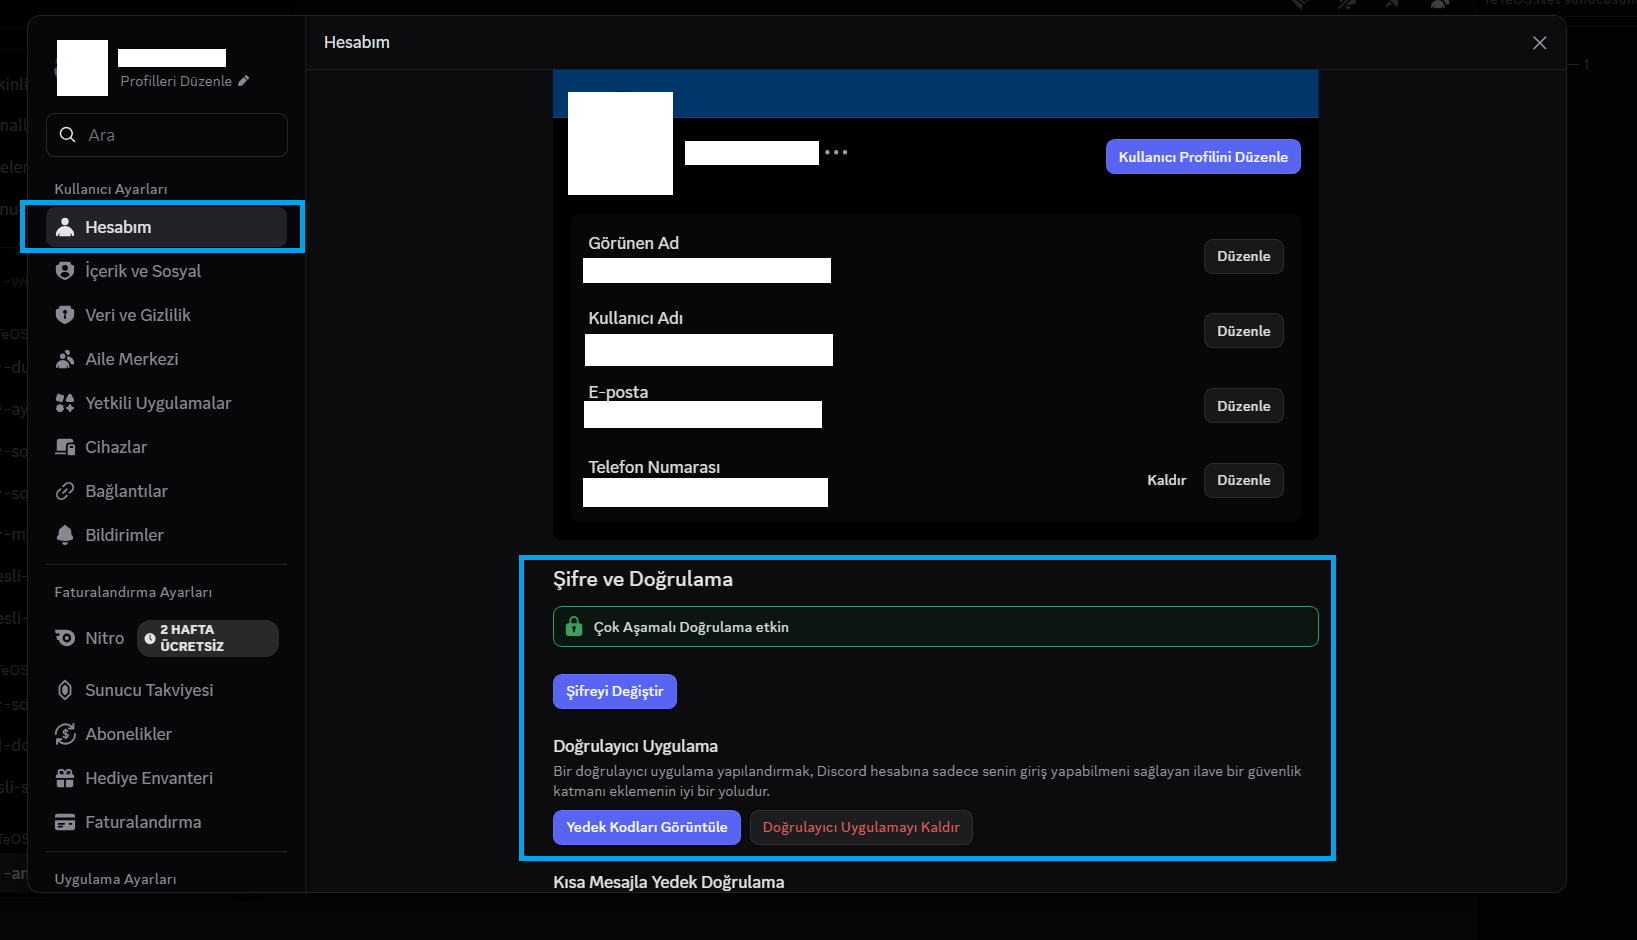Open Yetkili Uygulamalar settings
1637x940 pixels.
pyautogui.click(x=166, y=403)
